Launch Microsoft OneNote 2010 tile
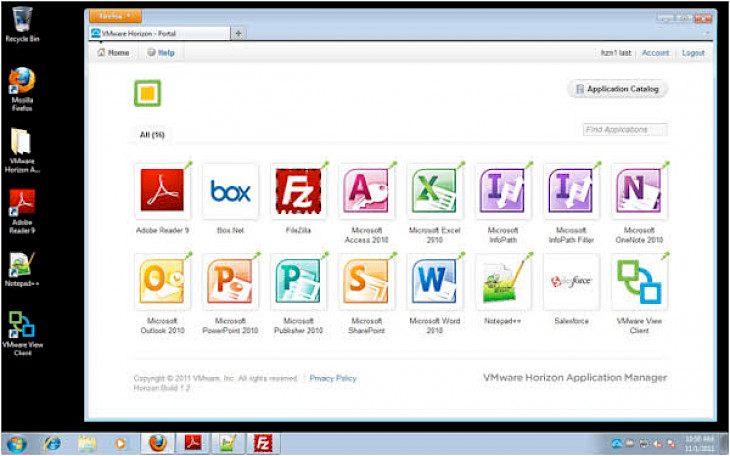730x456 pixels. pos(639,191)
